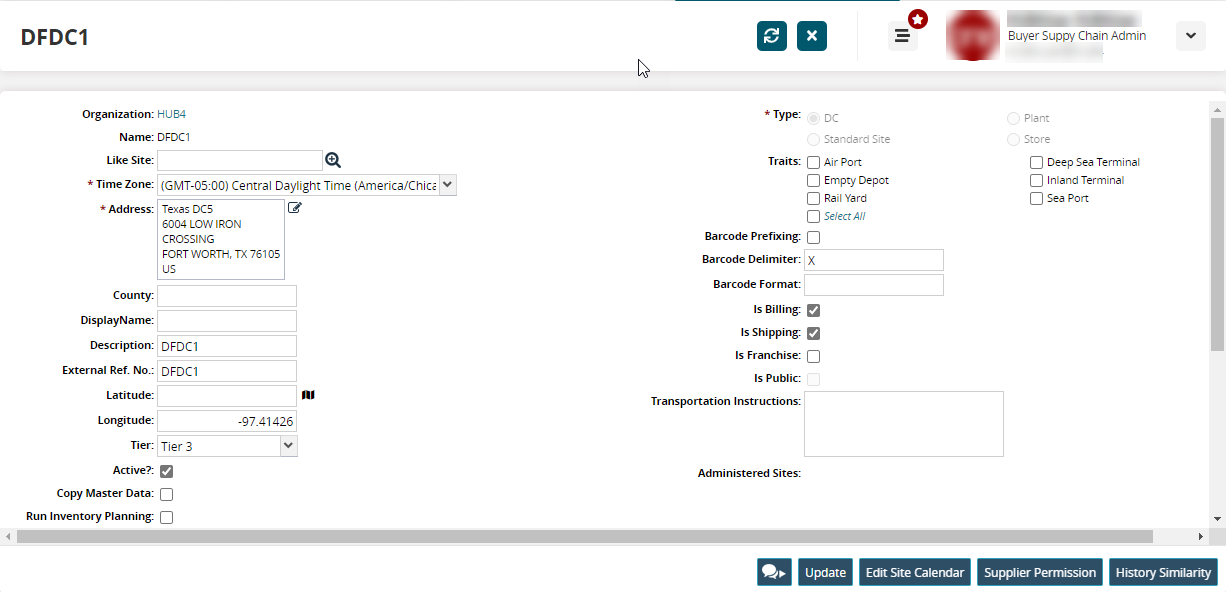Click the Buyer Suppy Chain Admin text

point(1077,36)
